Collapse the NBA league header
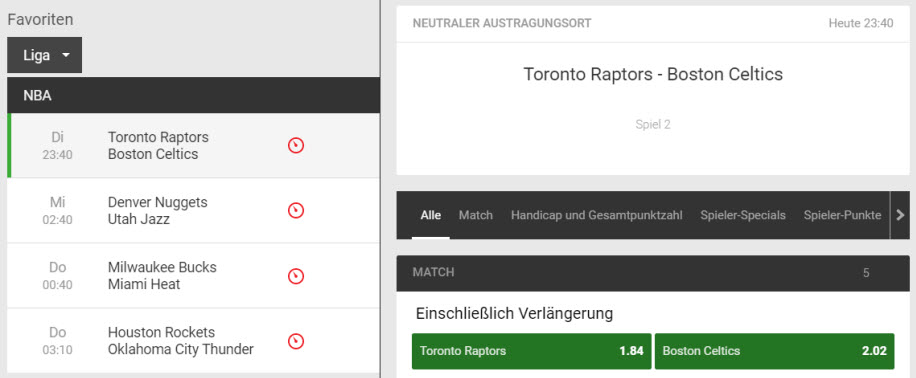The image size is (916, 378). click(x=193, y=95)
